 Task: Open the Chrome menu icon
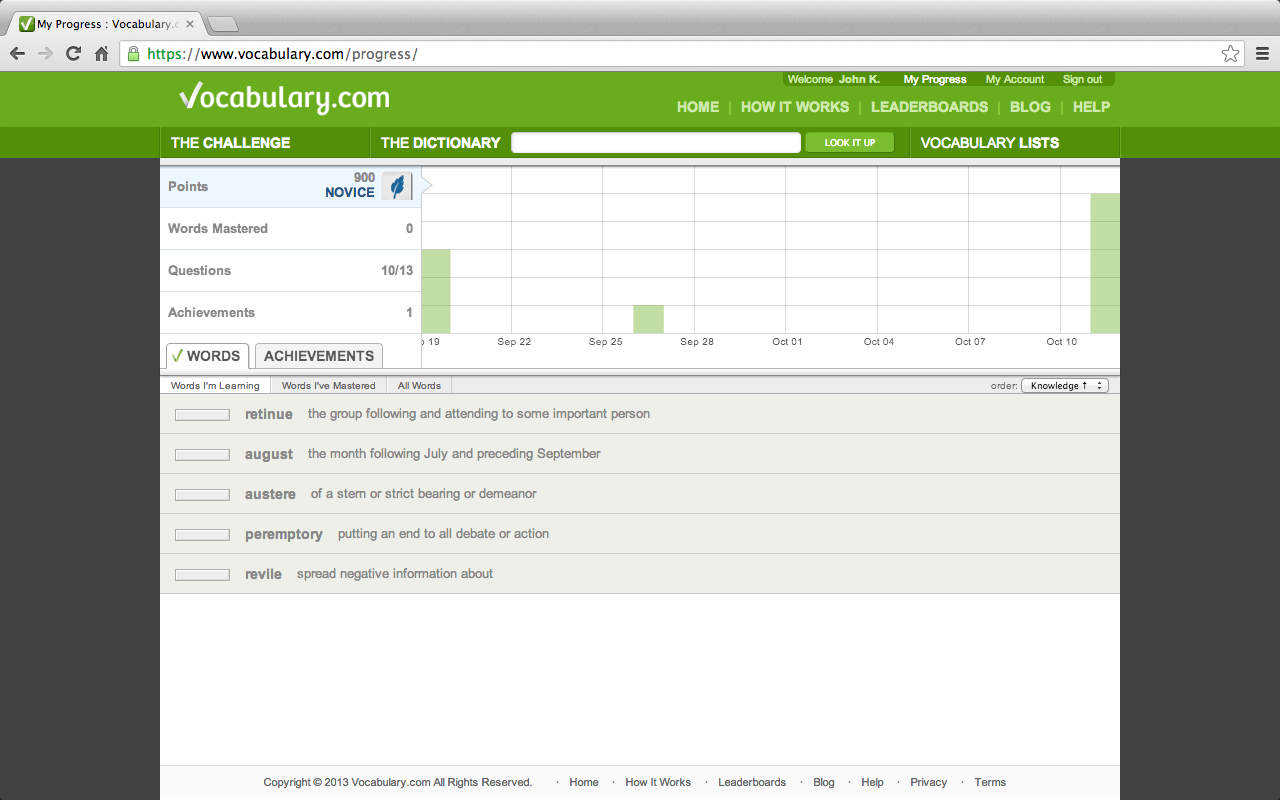(1262, 54)
